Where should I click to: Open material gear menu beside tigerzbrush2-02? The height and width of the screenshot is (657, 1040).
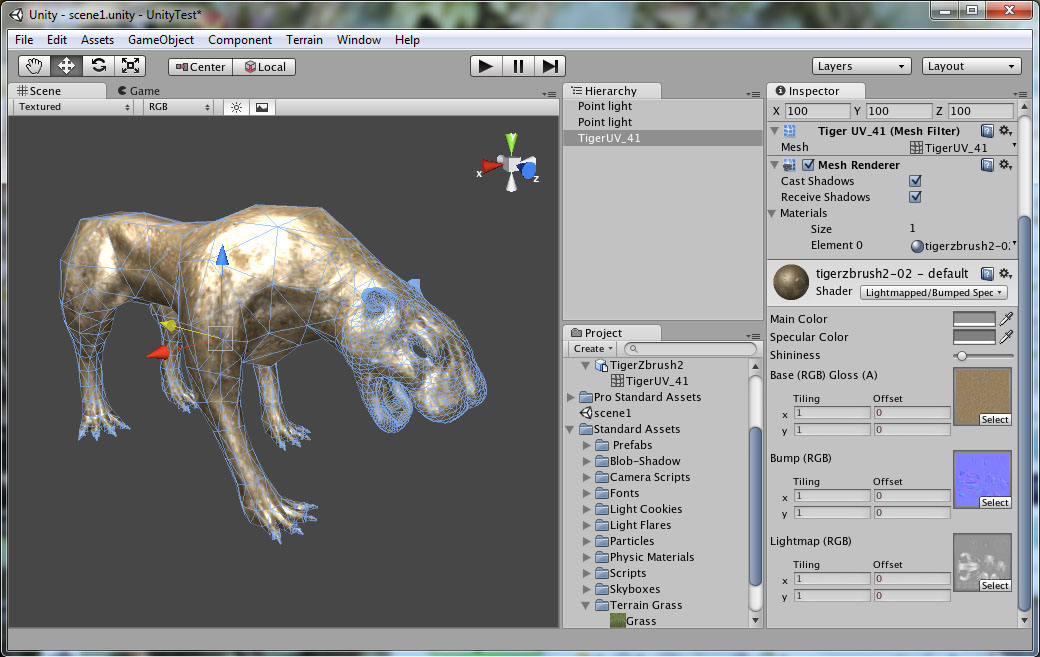[x=1006, y=273]
